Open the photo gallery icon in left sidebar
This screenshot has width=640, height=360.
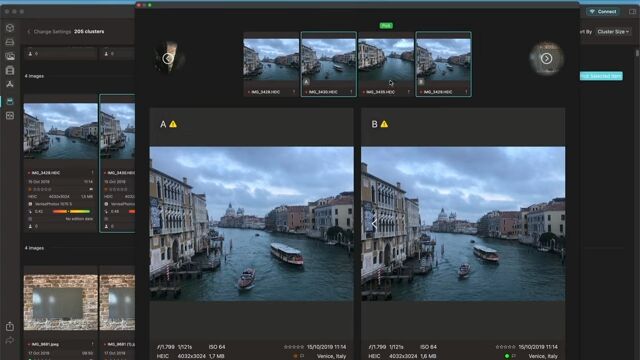tap(10, 56)
